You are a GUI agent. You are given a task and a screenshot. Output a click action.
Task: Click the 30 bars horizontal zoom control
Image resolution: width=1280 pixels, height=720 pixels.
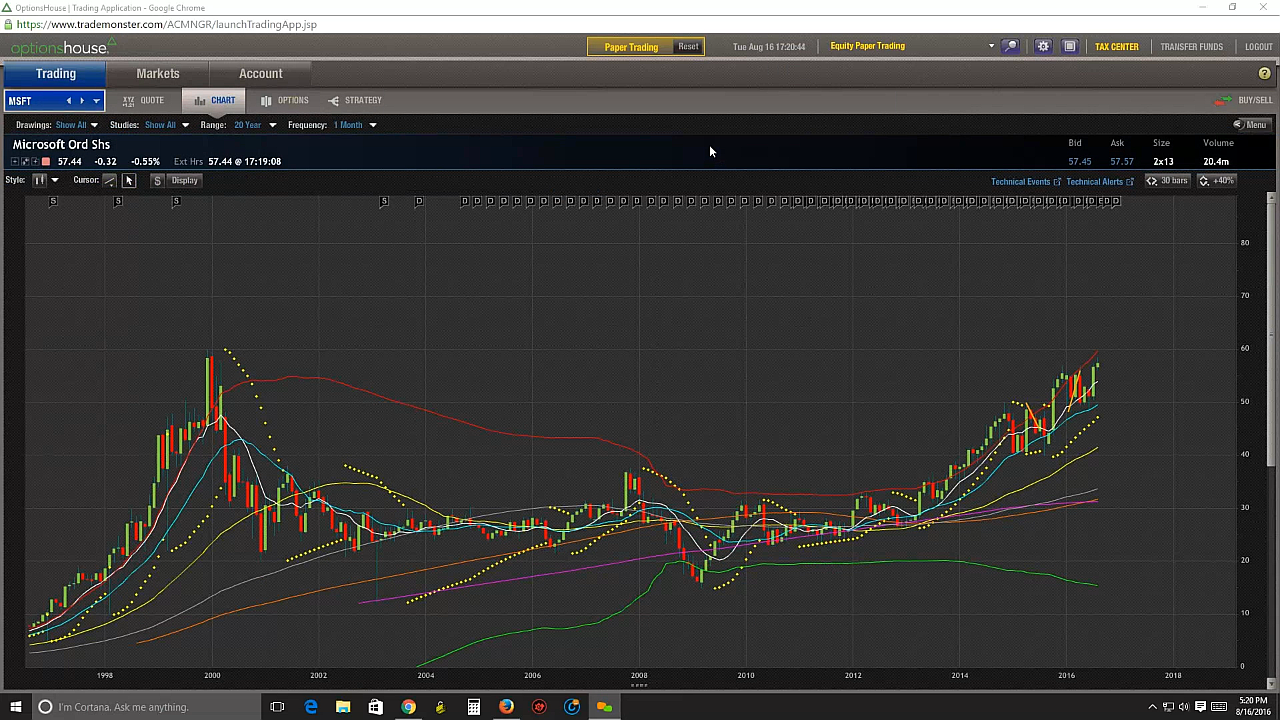click(1167, 181)
